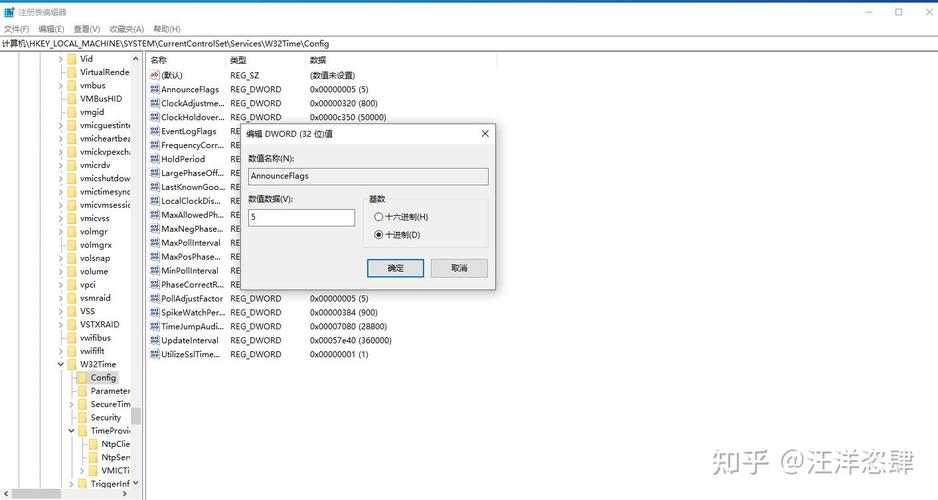
Task: Open the 收藏夹(A) menu
Action: (126, 29)
